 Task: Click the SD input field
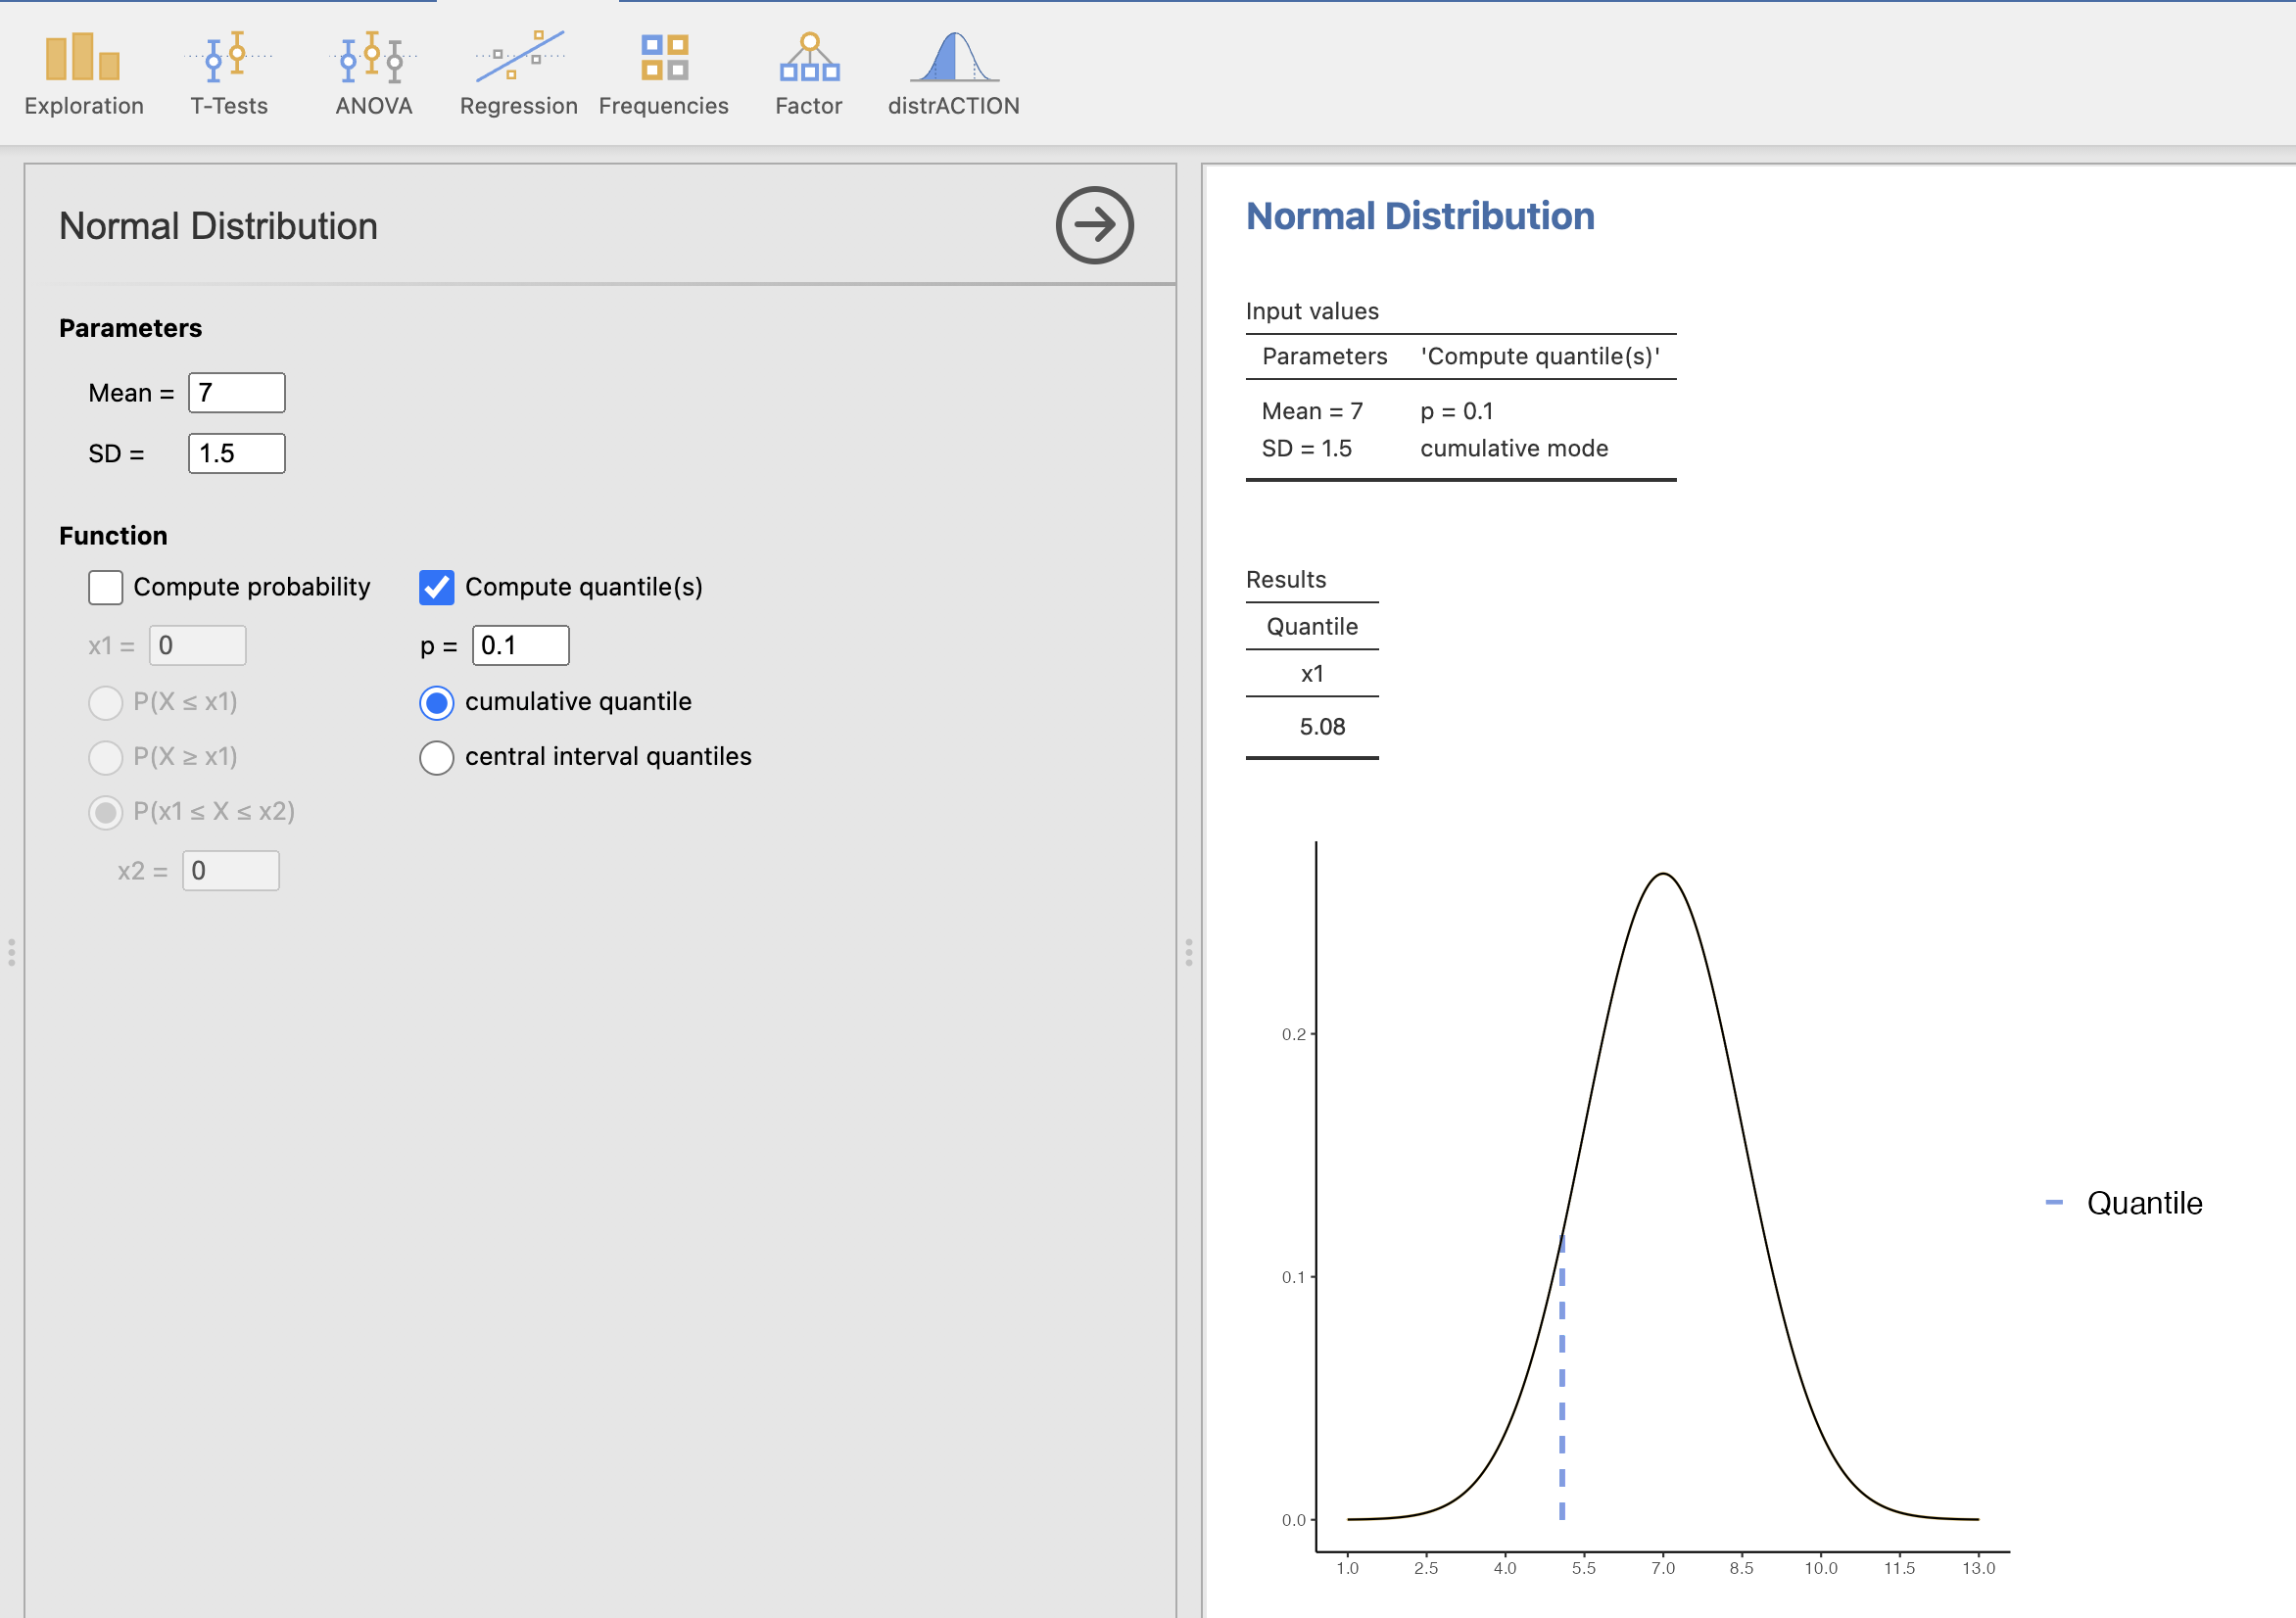coord(237,454)
